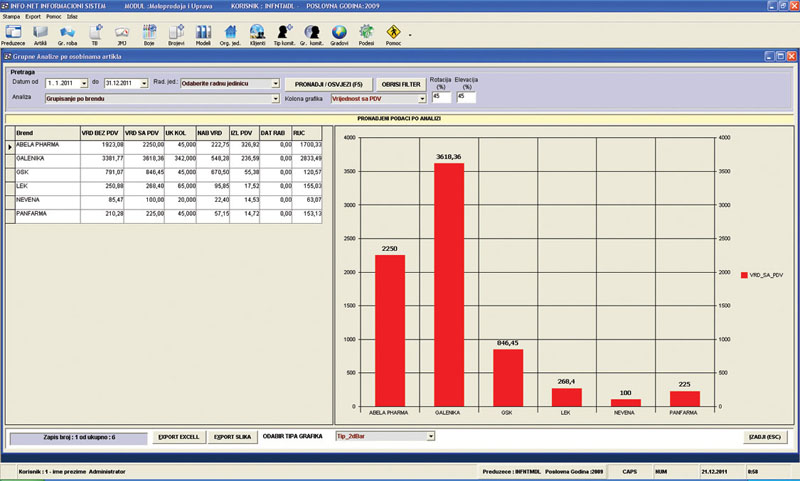The image size is (800, 481).
Task: Open the Tip komit. icon
Action: pyautogui.click(x=284, y=35)
